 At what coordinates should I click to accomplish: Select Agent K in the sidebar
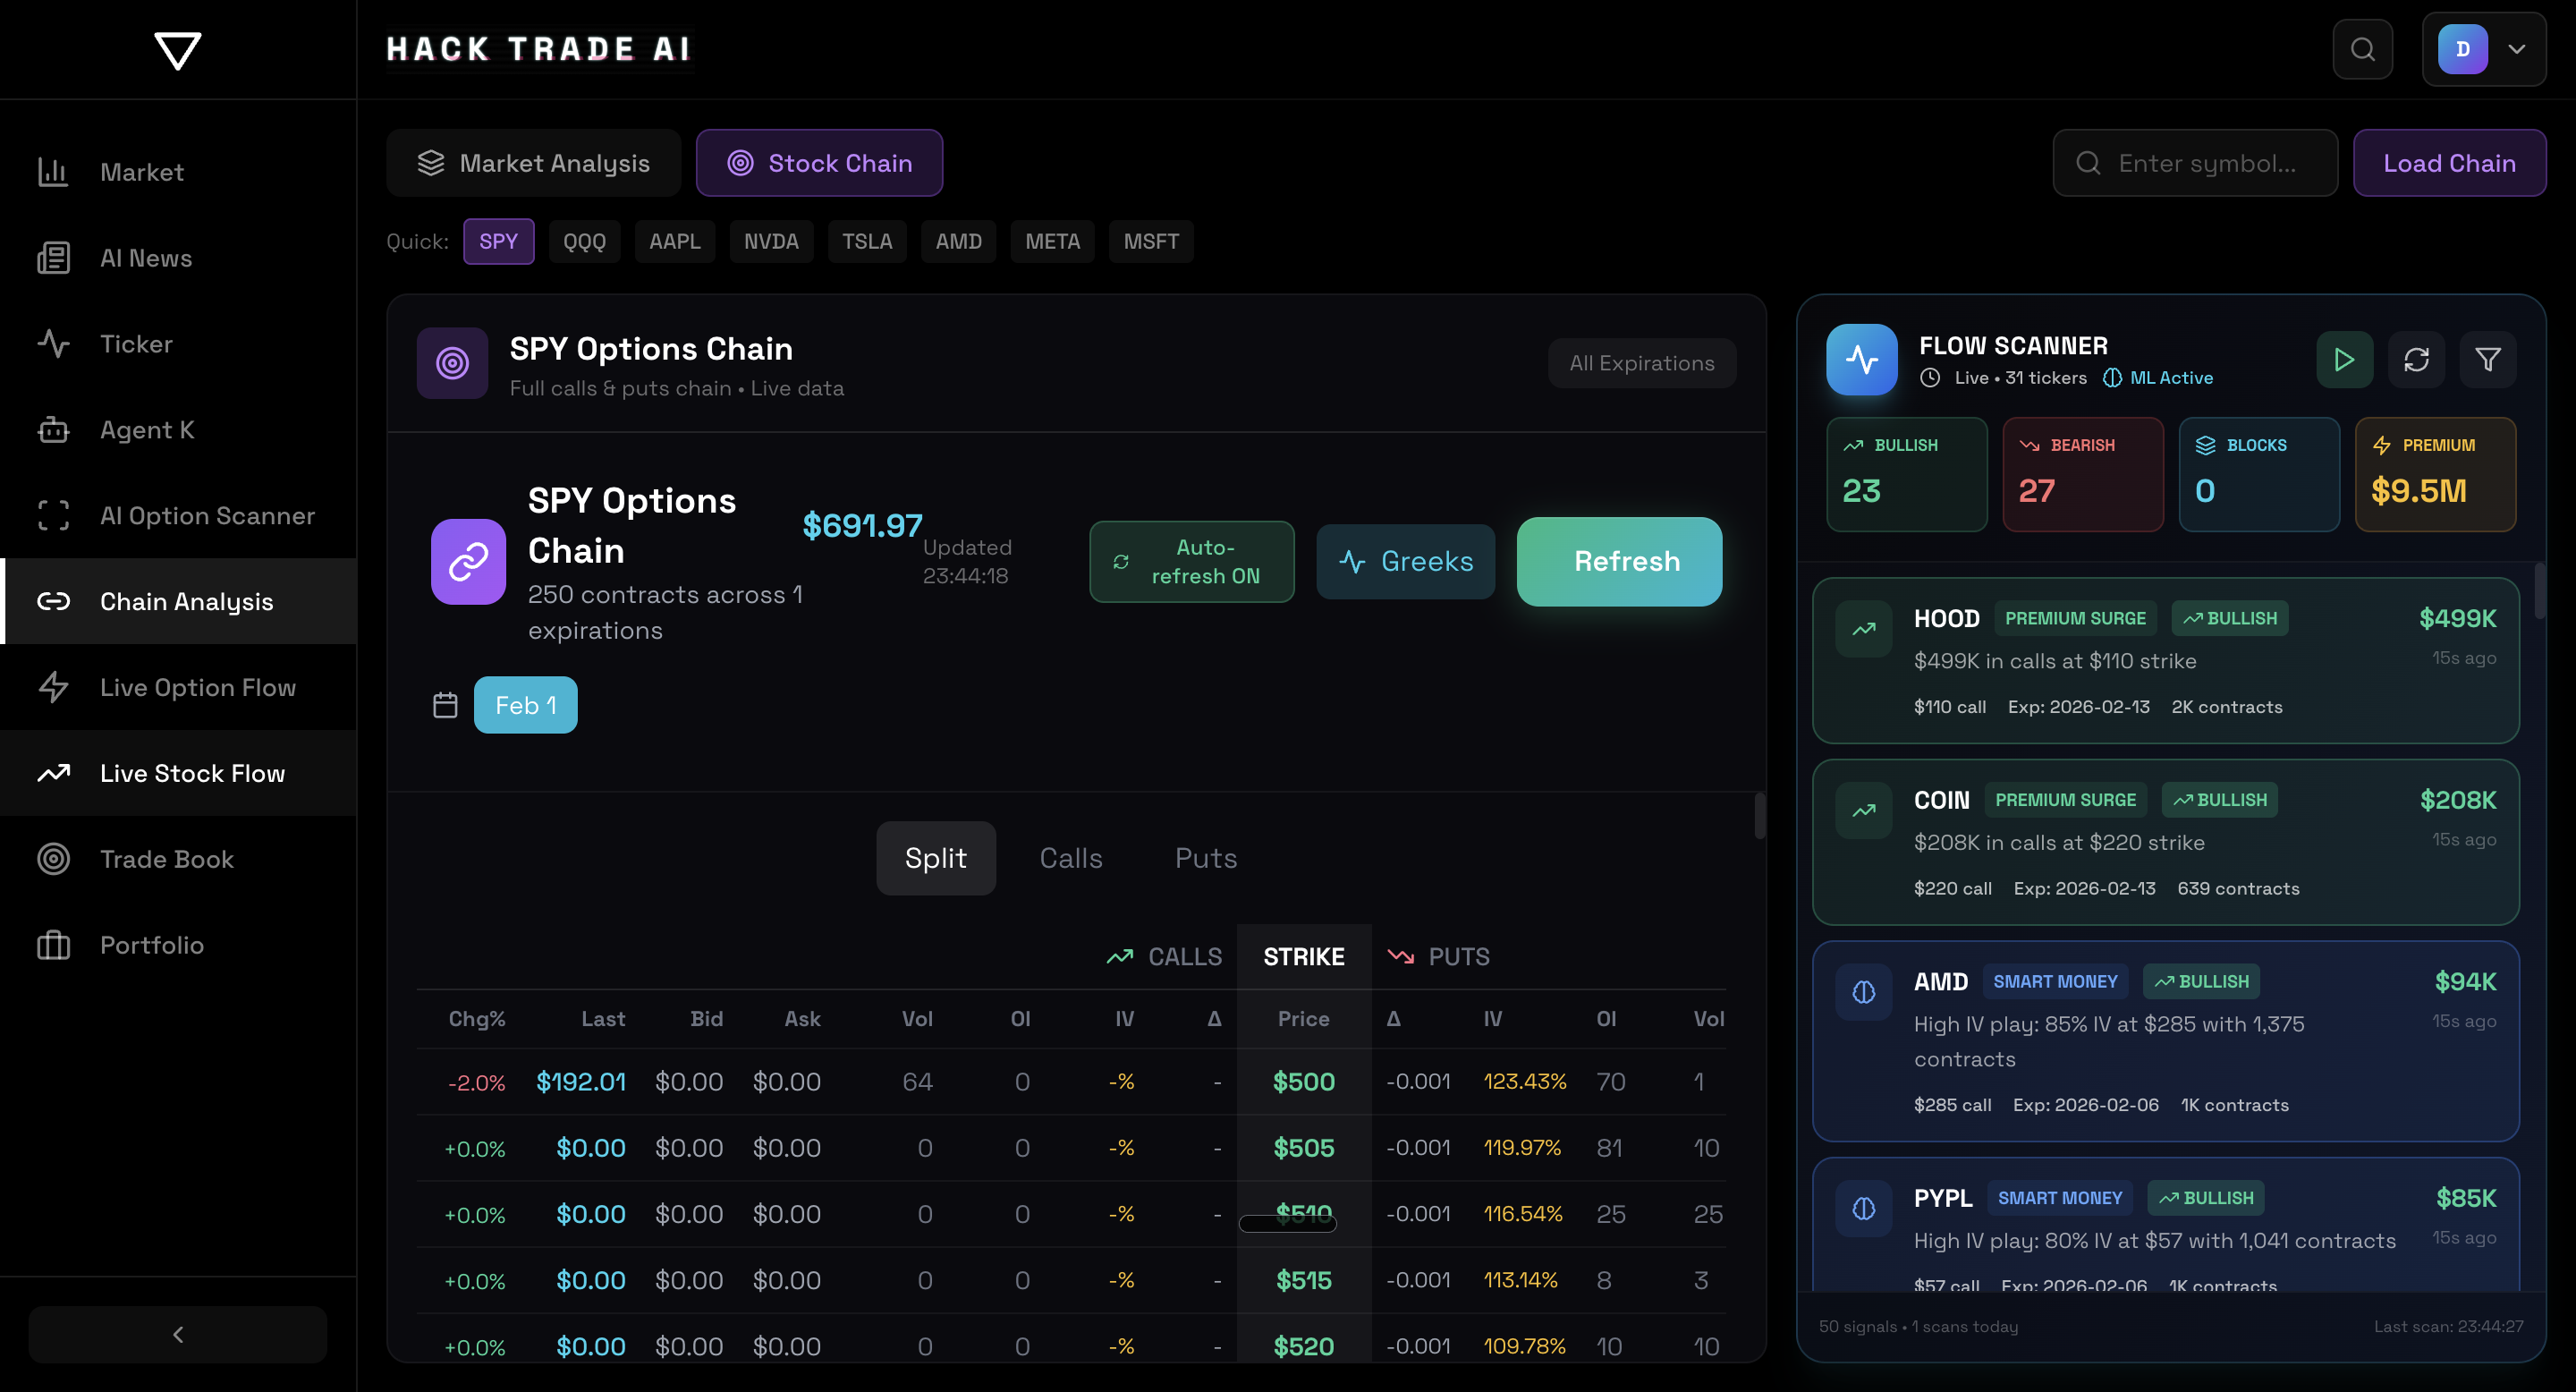(x=147, y=430)
